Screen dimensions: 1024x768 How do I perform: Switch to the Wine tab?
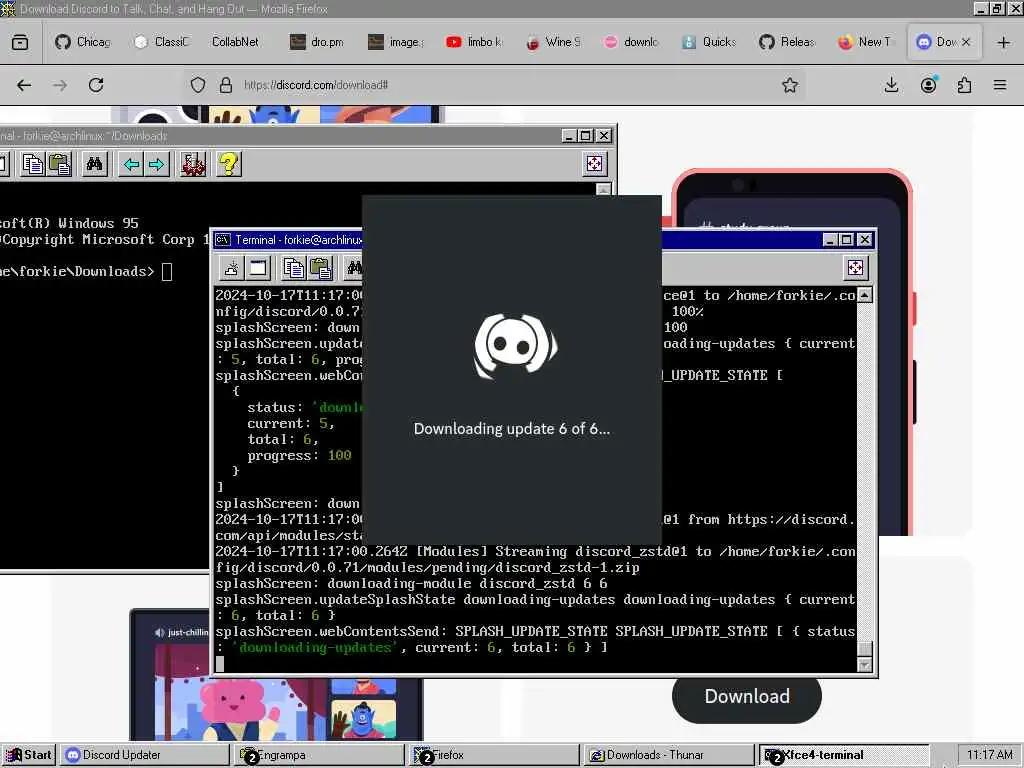point(553,42)
